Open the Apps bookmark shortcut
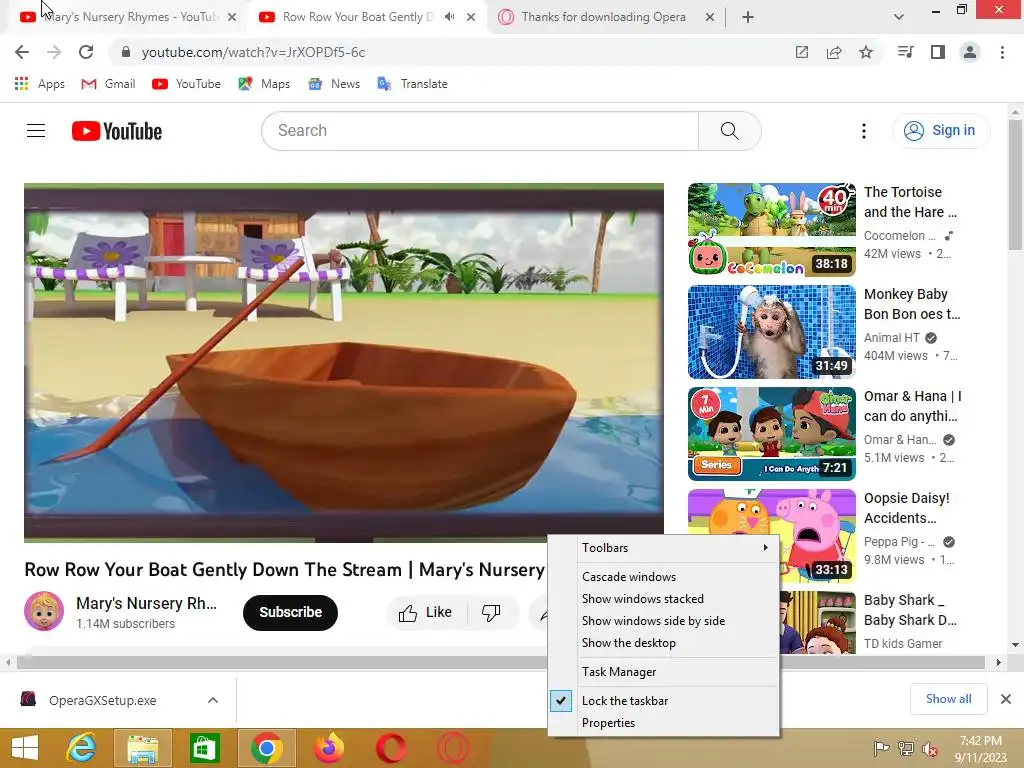Image resolution: width=1024 pixels, height=768 pixels. pyautogui.click(x=40, y=84)
